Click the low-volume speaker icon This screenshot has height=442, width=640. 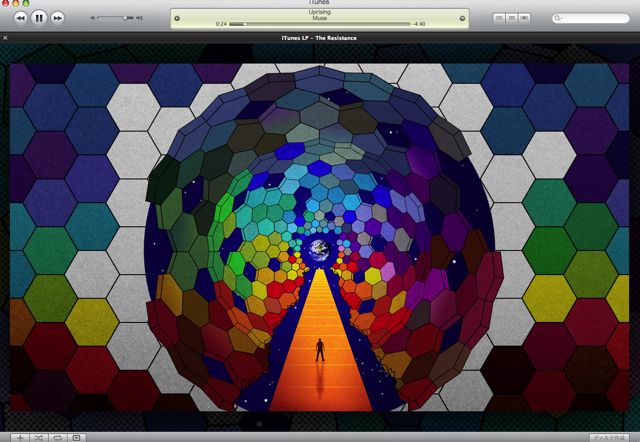point(93,18)
